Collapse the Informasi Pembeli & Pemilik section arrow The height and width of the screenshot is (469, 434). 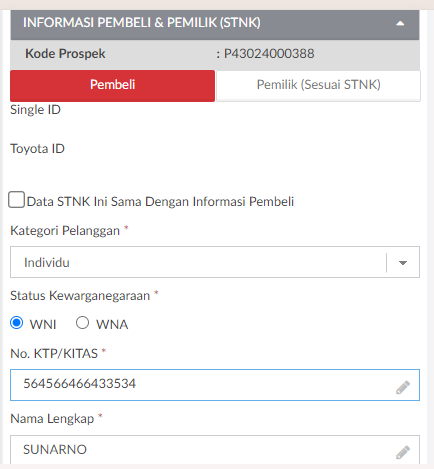tap(400, 24)
